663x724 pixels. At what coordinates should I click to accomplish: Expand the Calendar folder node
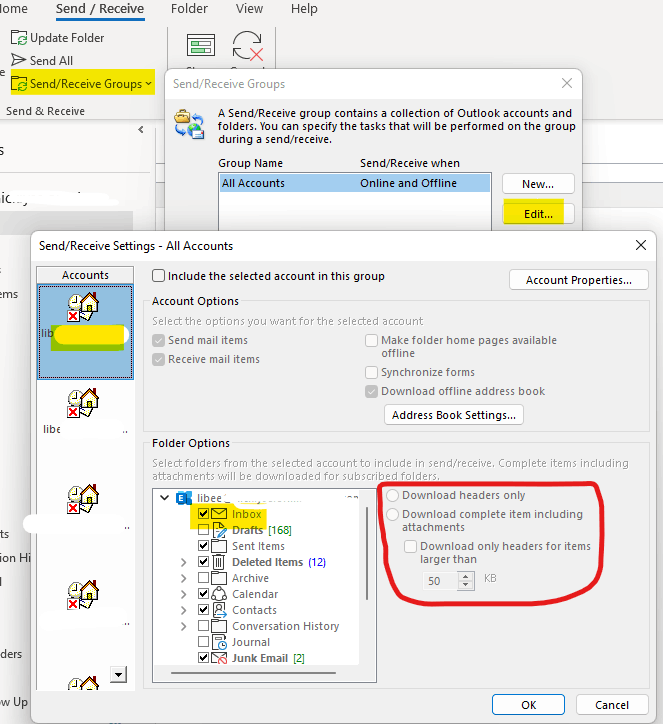(x=183, y=594)
